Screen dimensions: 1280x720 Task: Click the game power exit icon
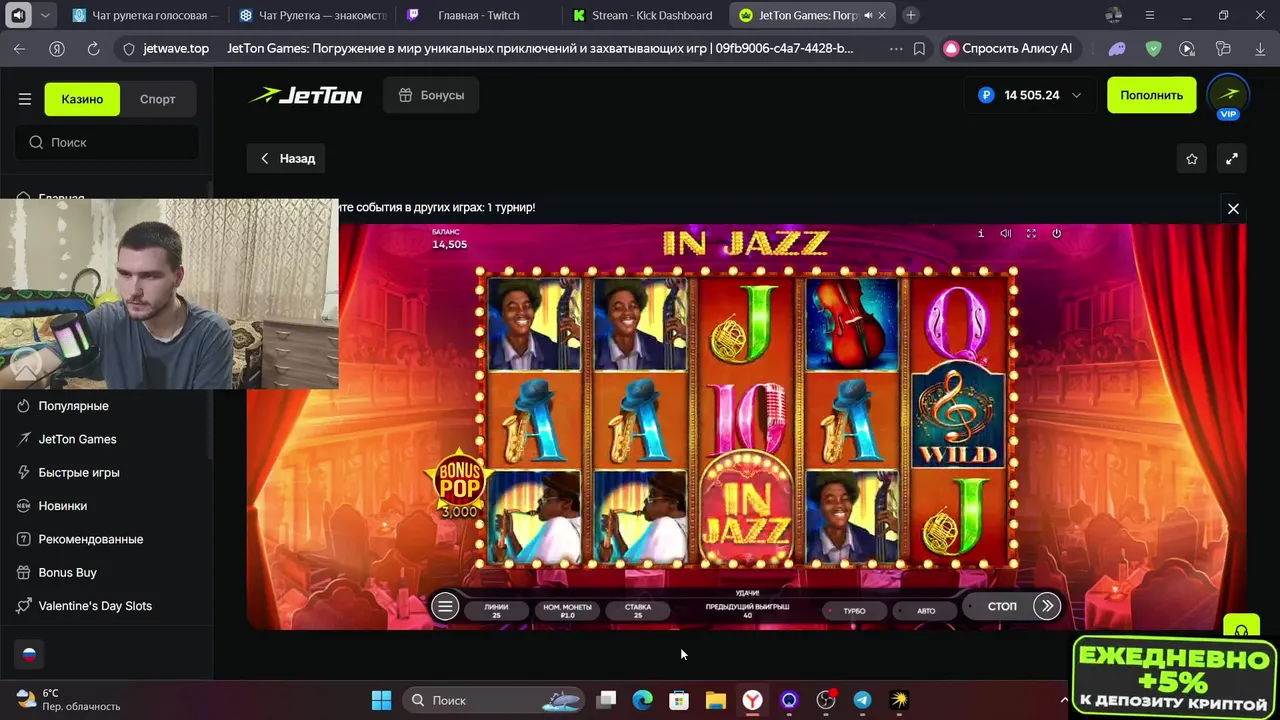coord(1056,233)
